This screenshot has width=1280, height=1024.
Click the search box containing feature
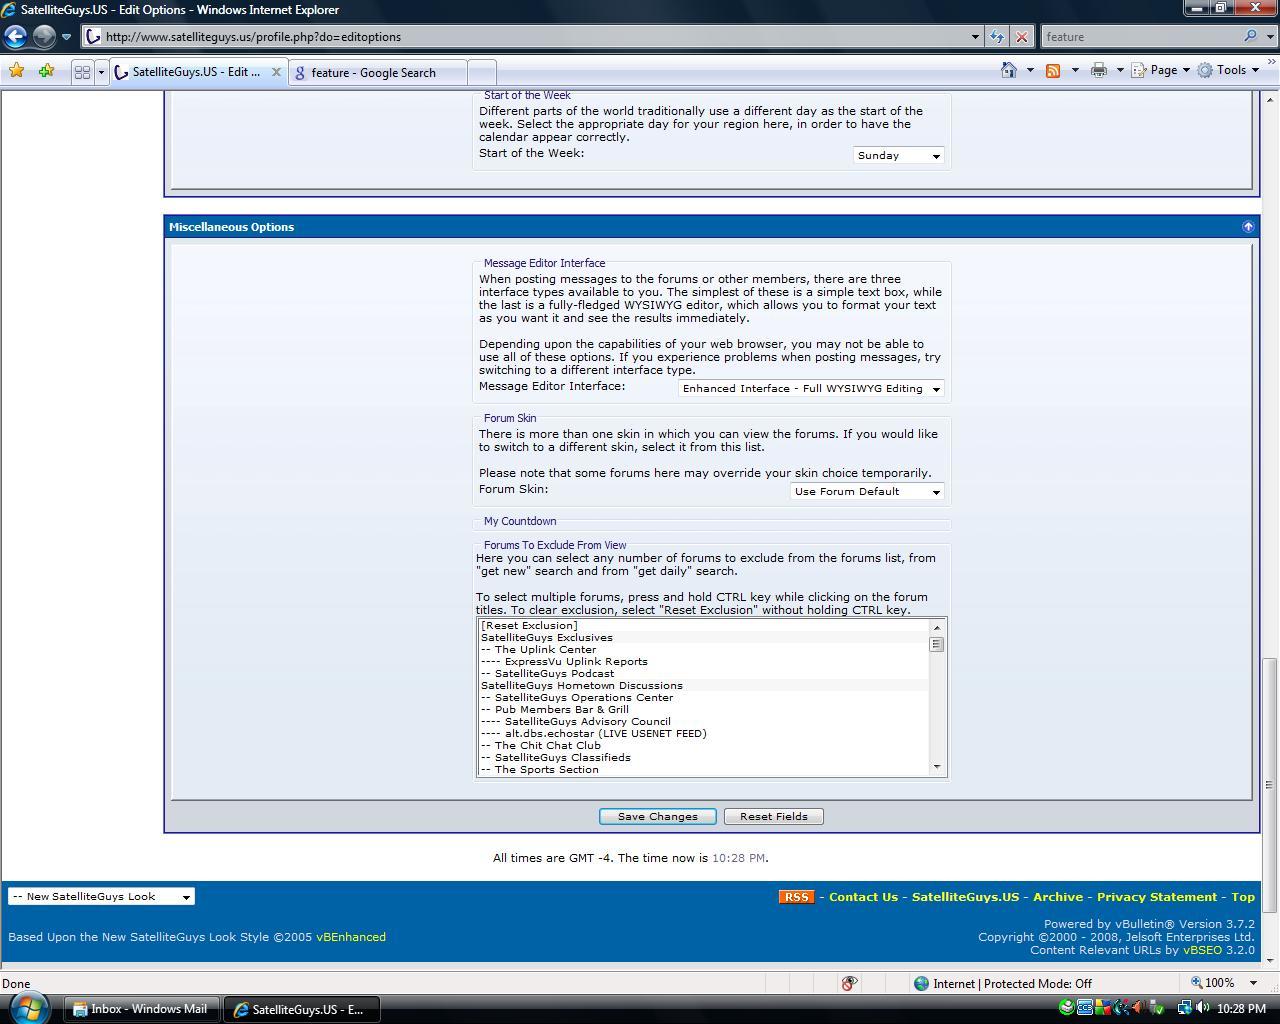point(1140,37)
